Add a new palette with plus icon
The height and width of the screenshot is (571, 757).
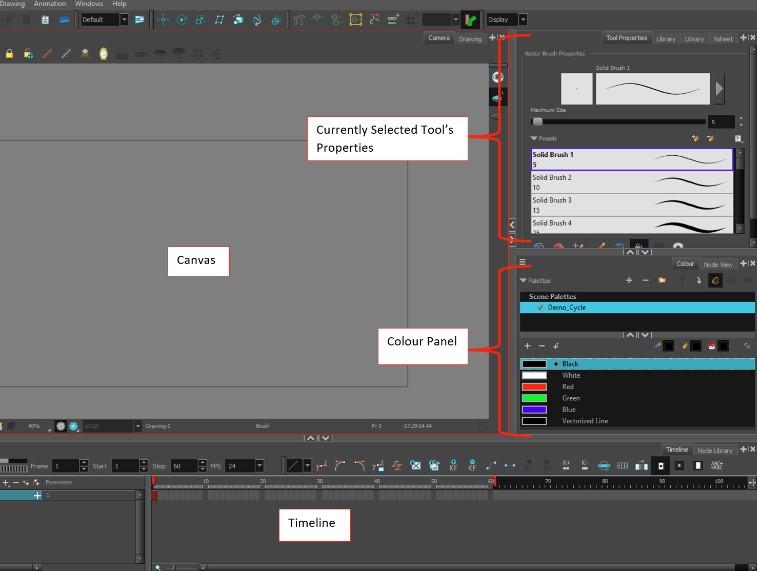629,280
